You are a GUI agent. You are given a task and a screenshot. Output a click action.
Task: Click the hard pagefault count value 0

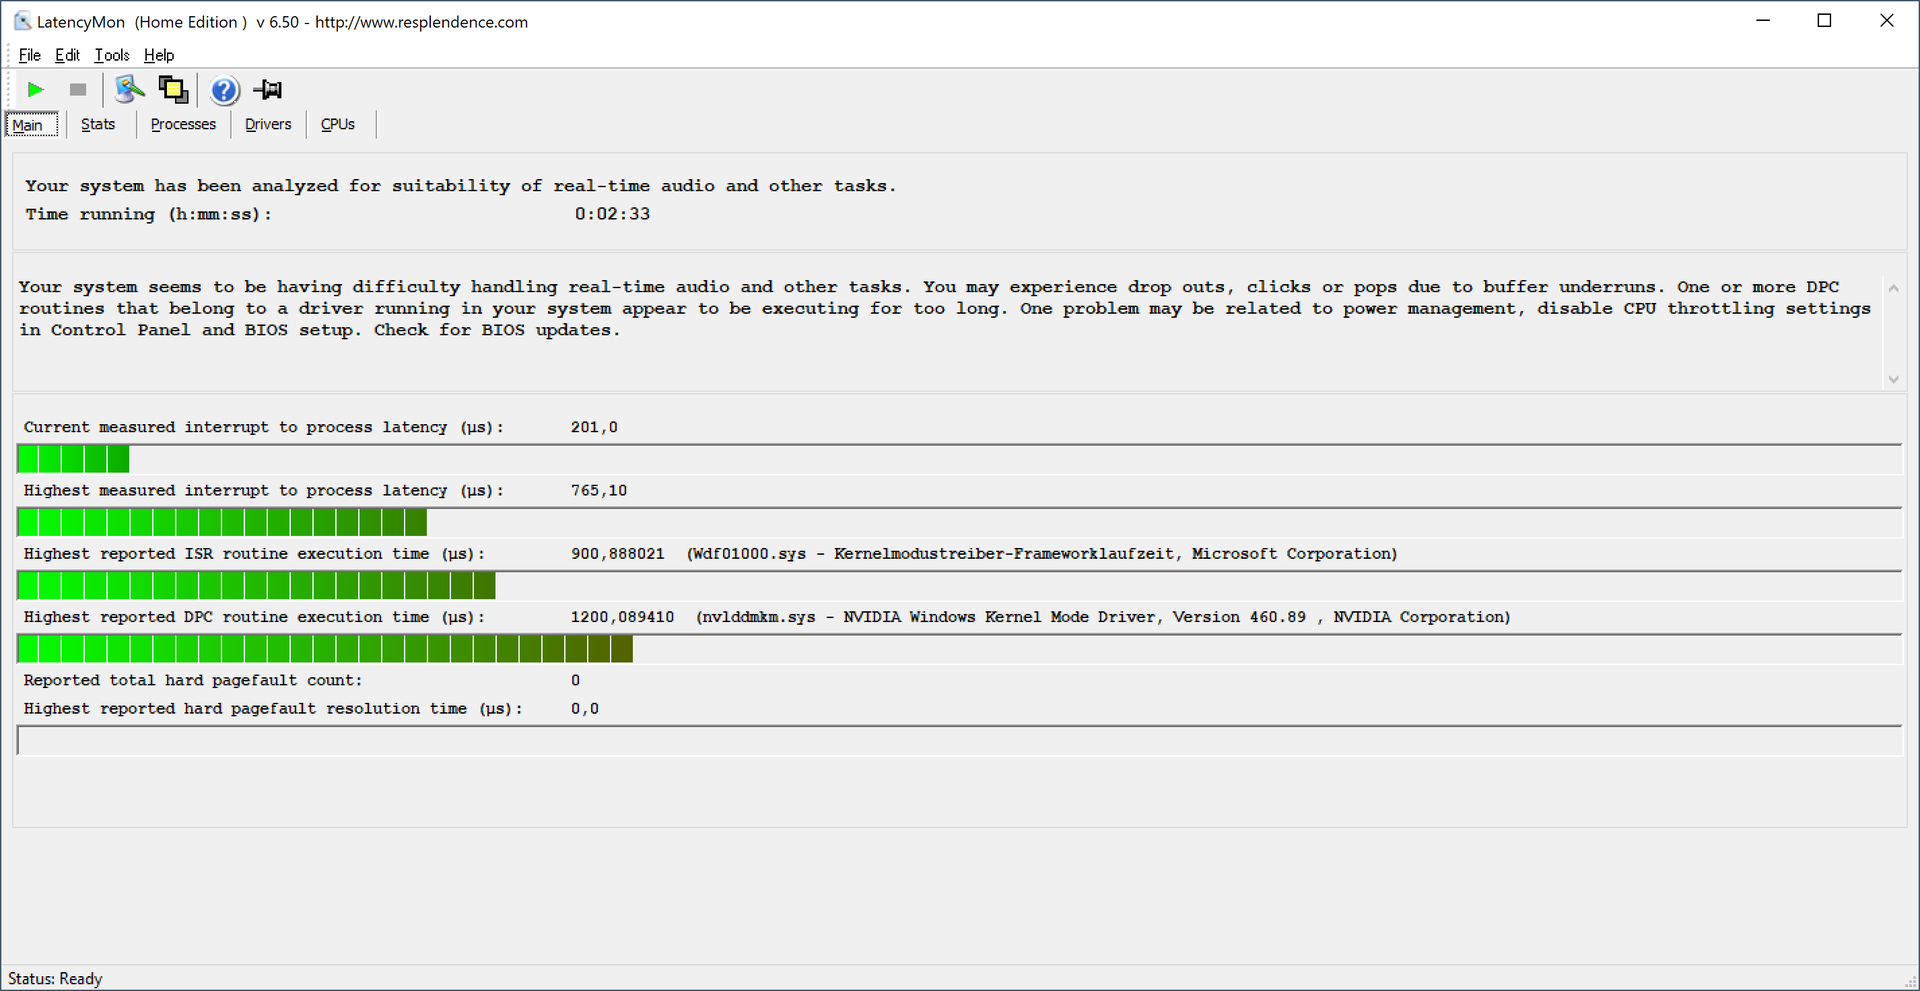575,680
